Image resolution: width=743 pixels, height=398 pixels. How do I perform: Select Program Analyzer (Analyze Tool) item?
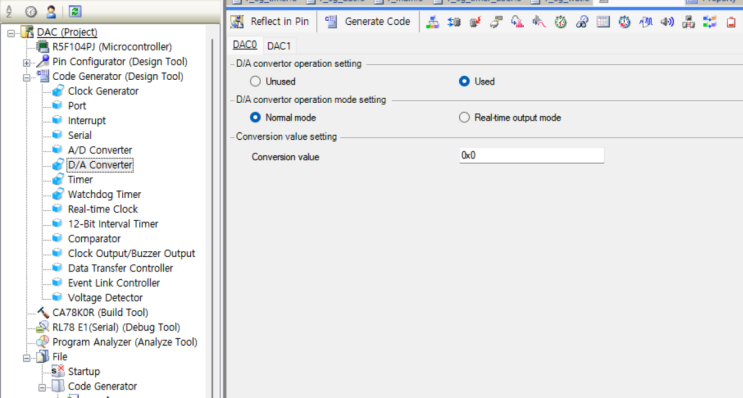tap(125, 342)
